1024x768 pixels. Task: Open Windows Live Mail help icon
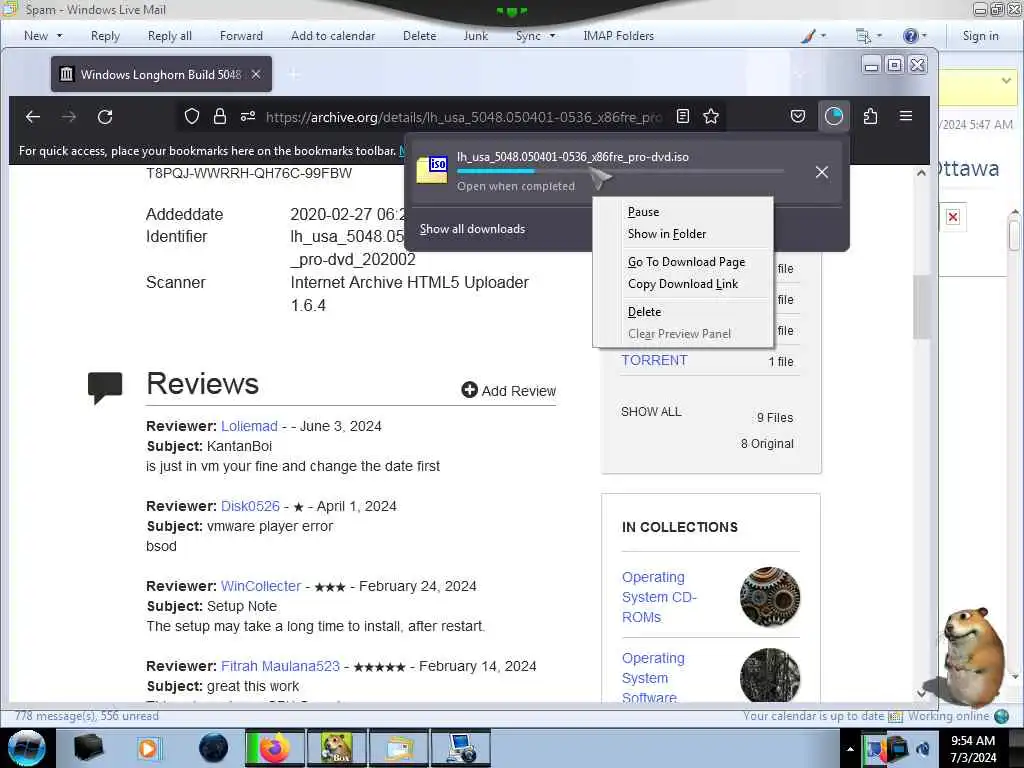pyautogui.click(x=910, y=36)
